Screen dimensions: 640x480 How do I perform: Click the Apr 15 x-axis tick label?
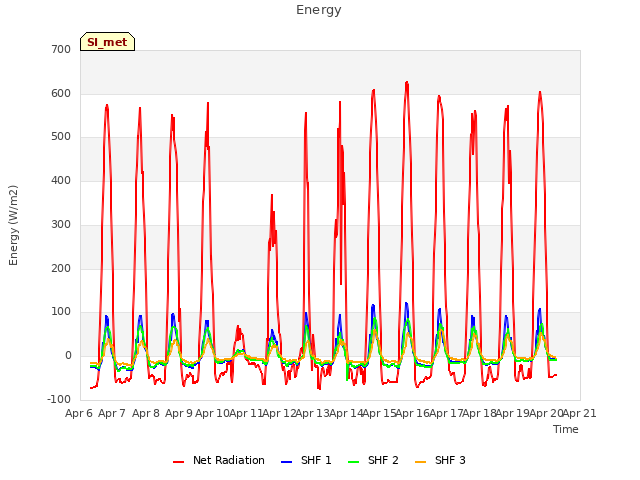[379, 413]
